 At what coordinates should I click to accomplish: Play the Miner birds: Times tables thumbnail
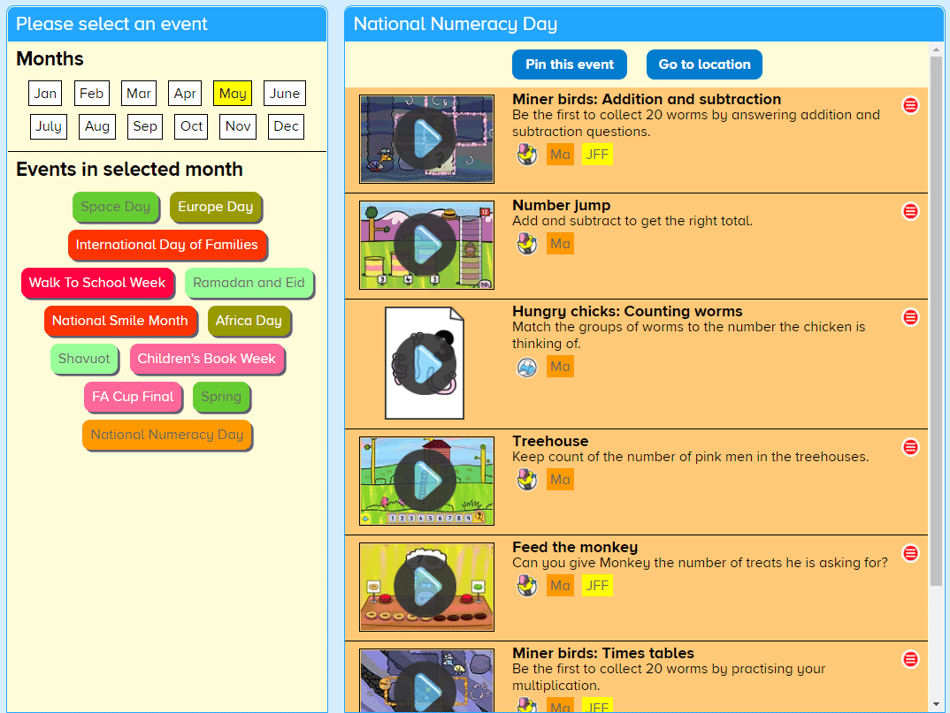click(427, 681)
